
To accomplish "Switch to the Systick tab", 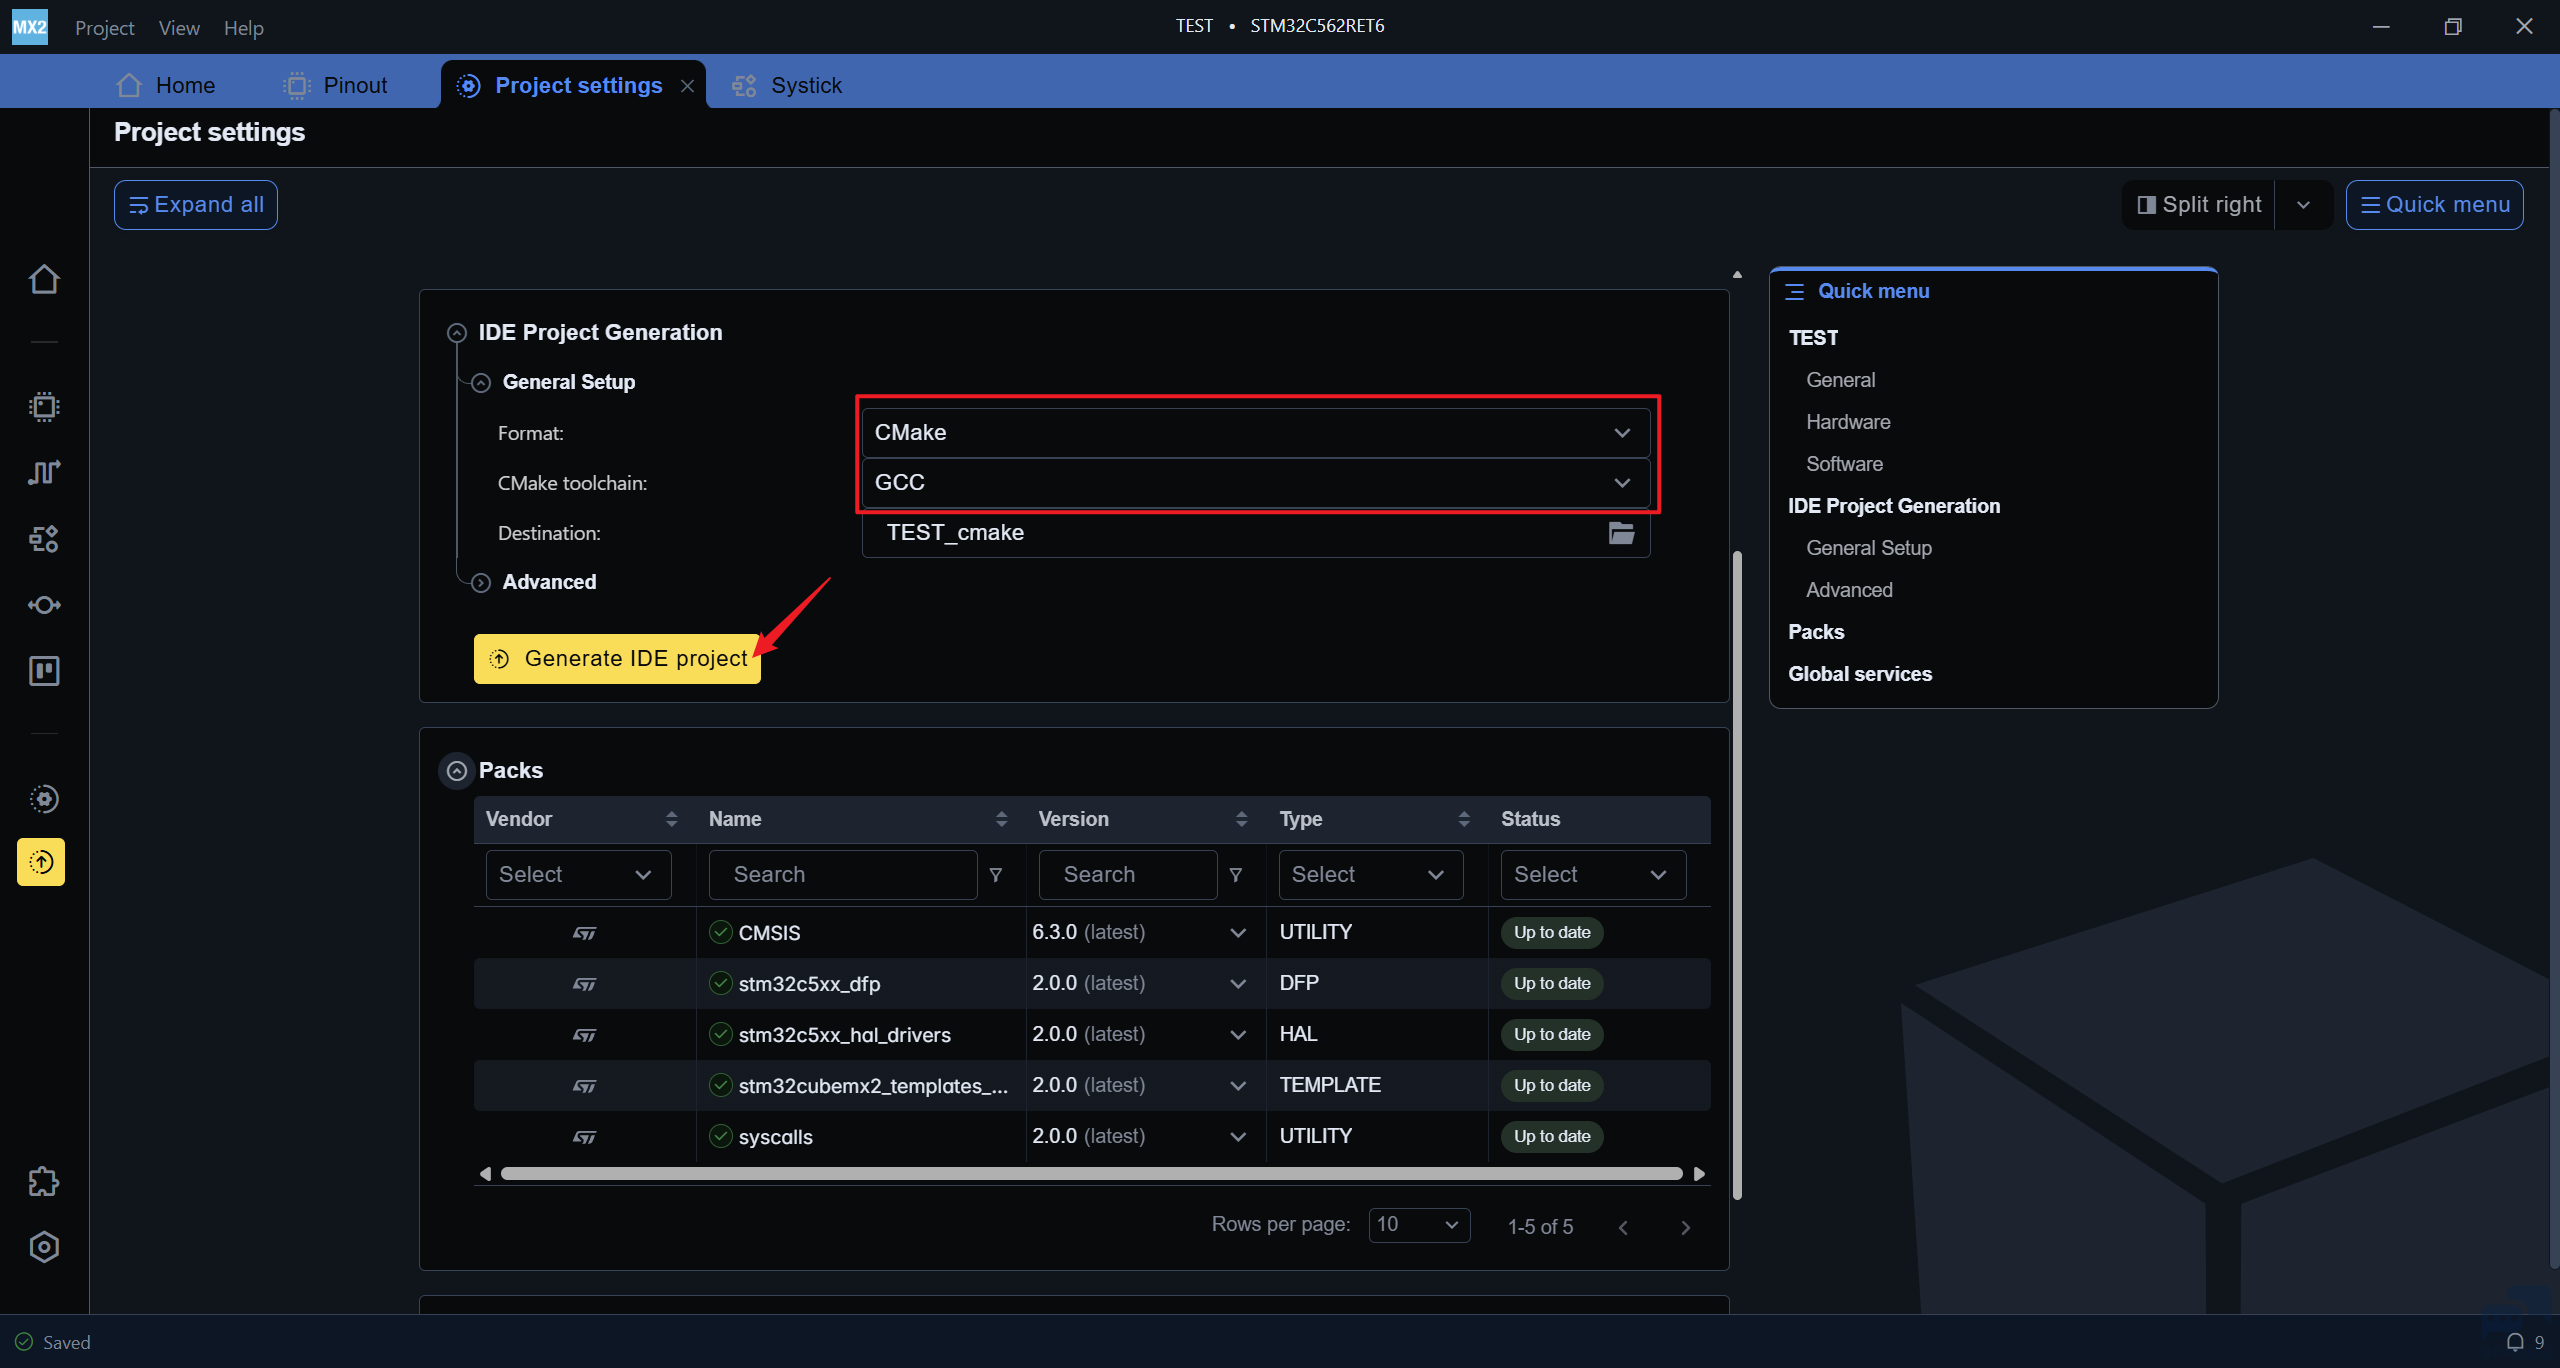I will [787, 85].
